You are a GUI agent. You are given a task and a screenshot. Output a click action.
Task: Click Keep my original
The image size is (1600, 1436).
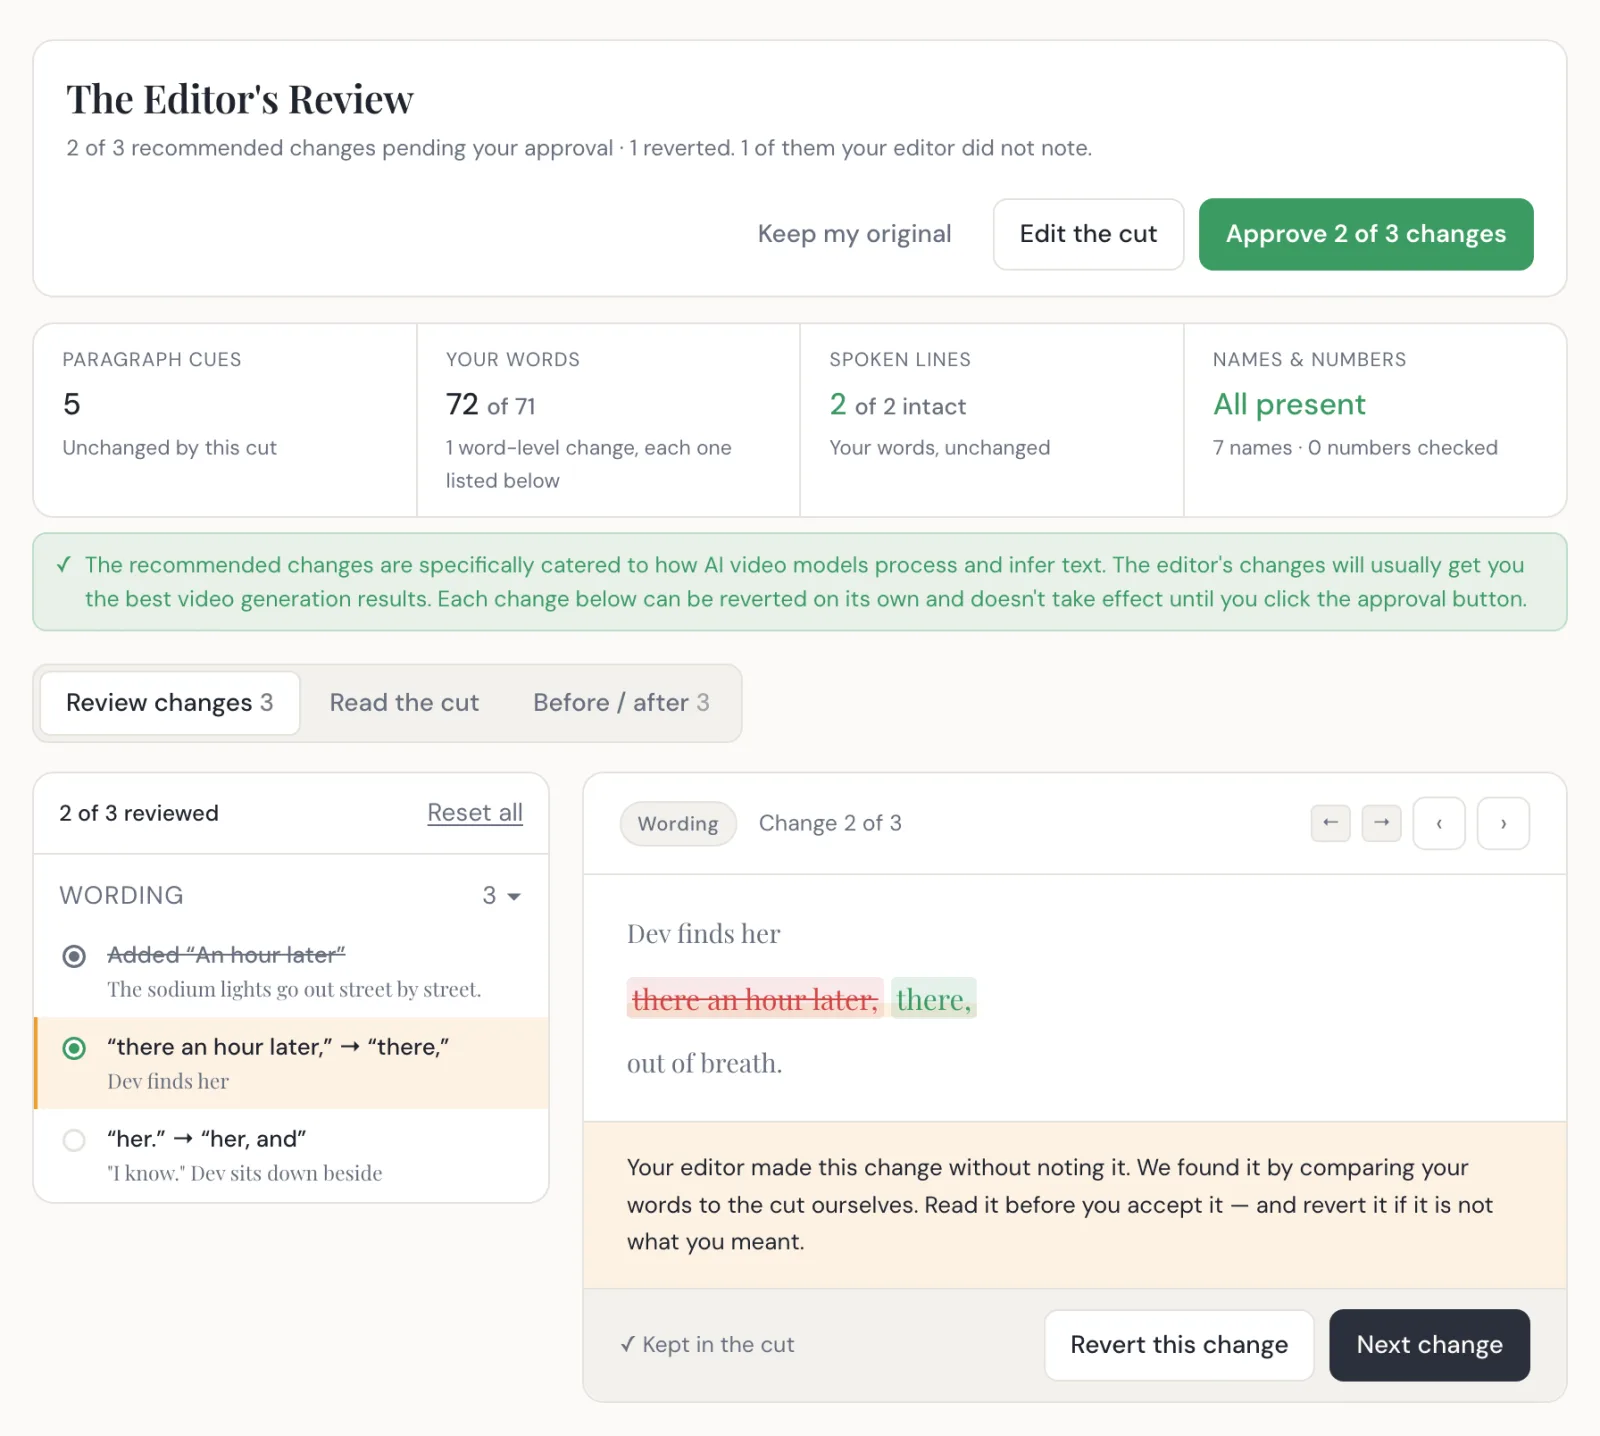pos(854,234)
